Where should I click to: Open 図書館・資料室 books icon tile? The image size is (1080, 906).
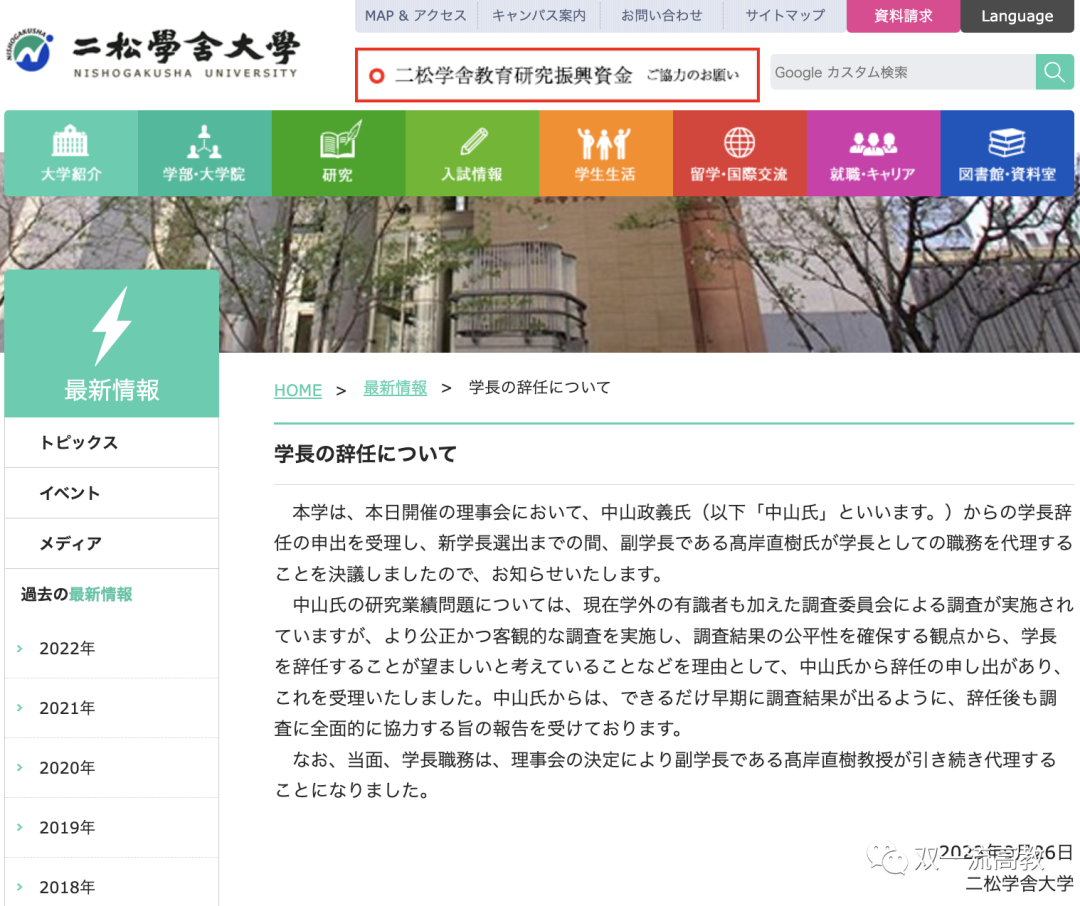[1007, 153]
